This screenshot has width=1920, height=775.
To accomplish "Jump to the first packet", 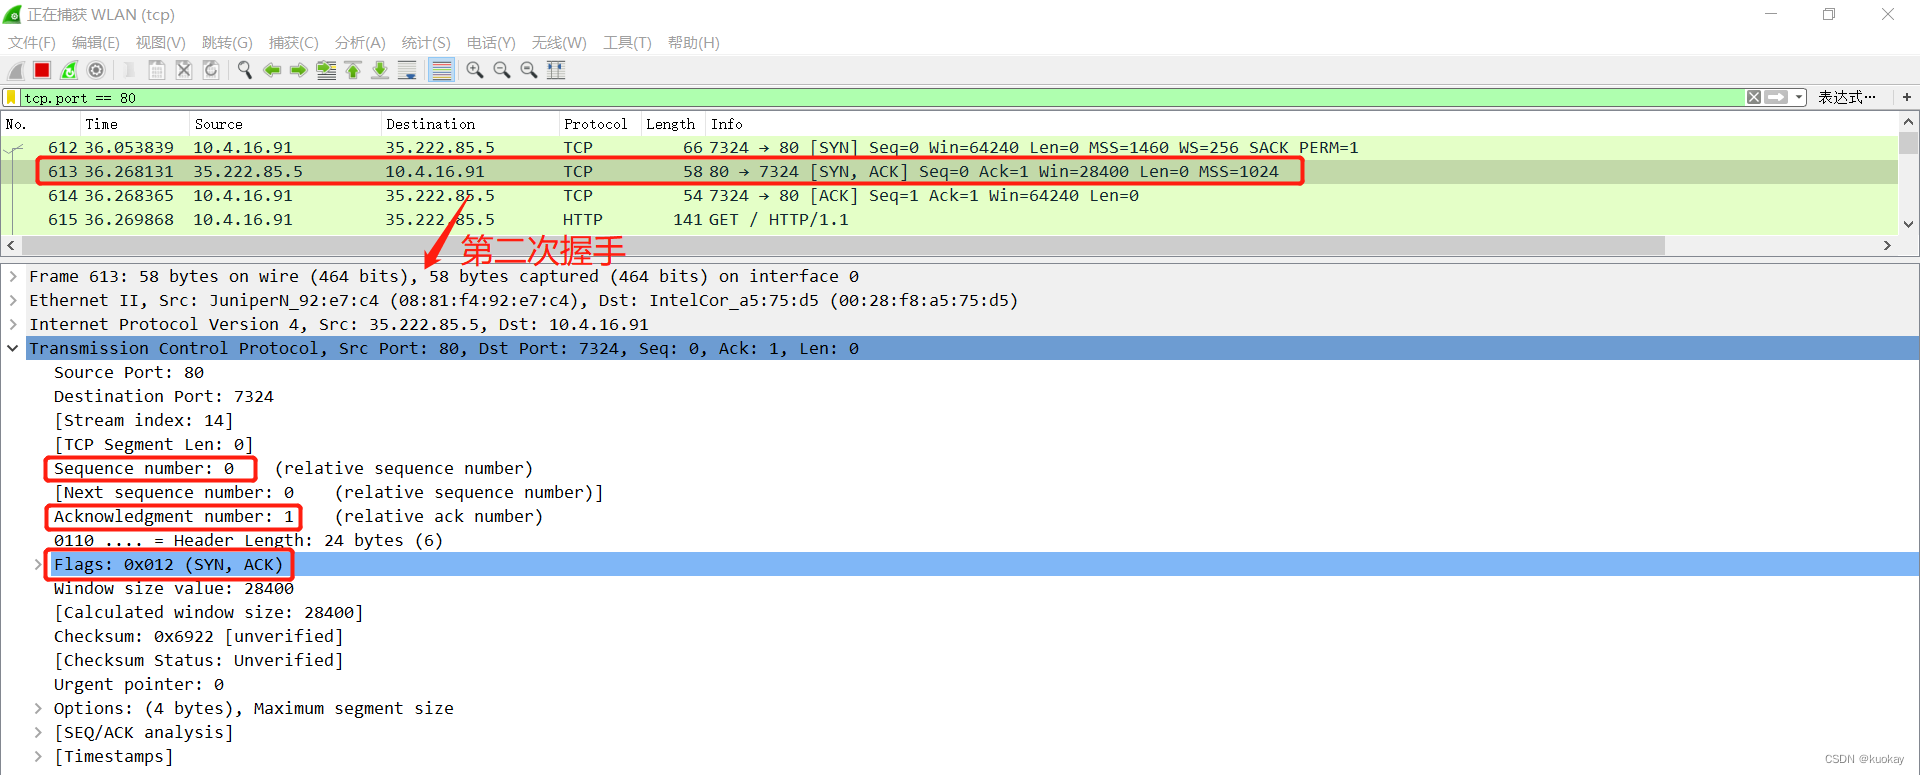I will [x=353, y=70].
